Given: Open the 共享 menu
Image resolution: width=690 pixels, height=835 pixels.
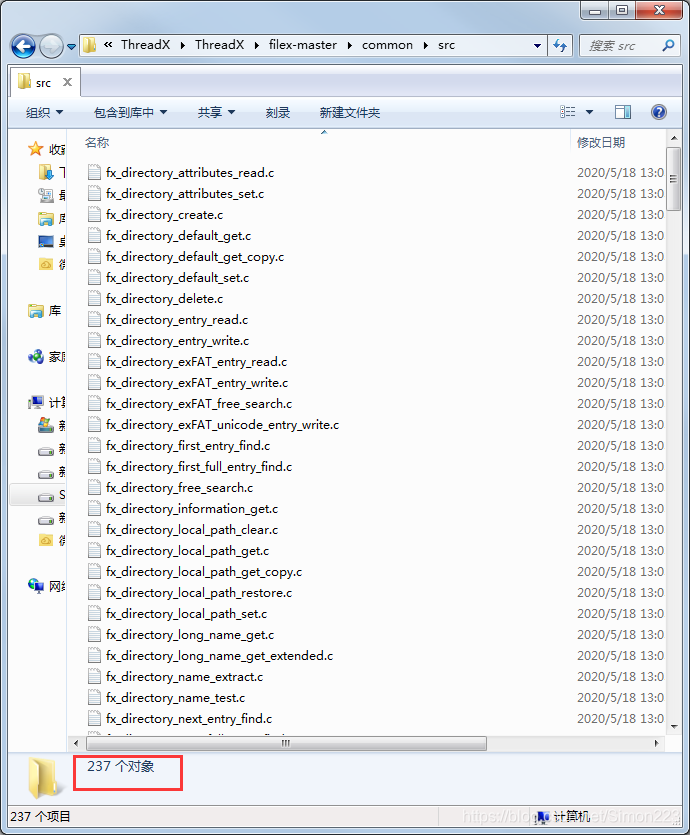Looking at the screenshot, I should tap(216, 112).
